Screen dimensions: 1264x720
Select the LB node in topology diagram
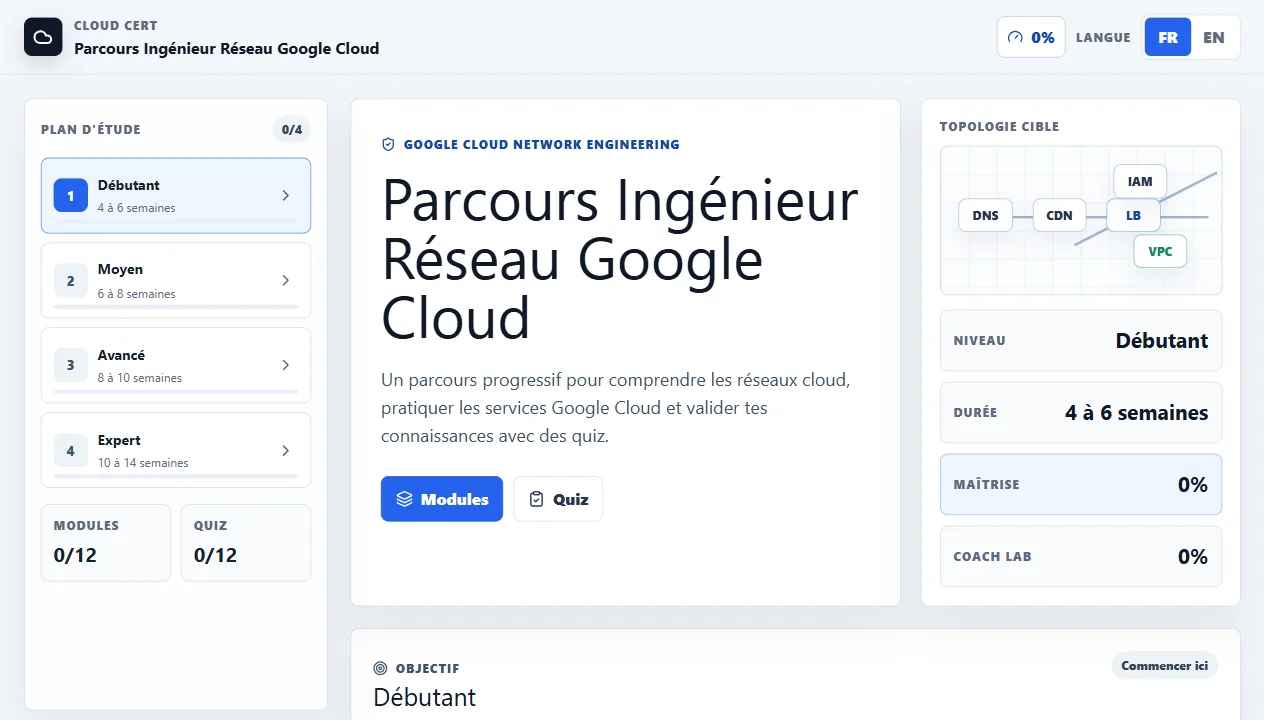click(x=1133, y=215)
